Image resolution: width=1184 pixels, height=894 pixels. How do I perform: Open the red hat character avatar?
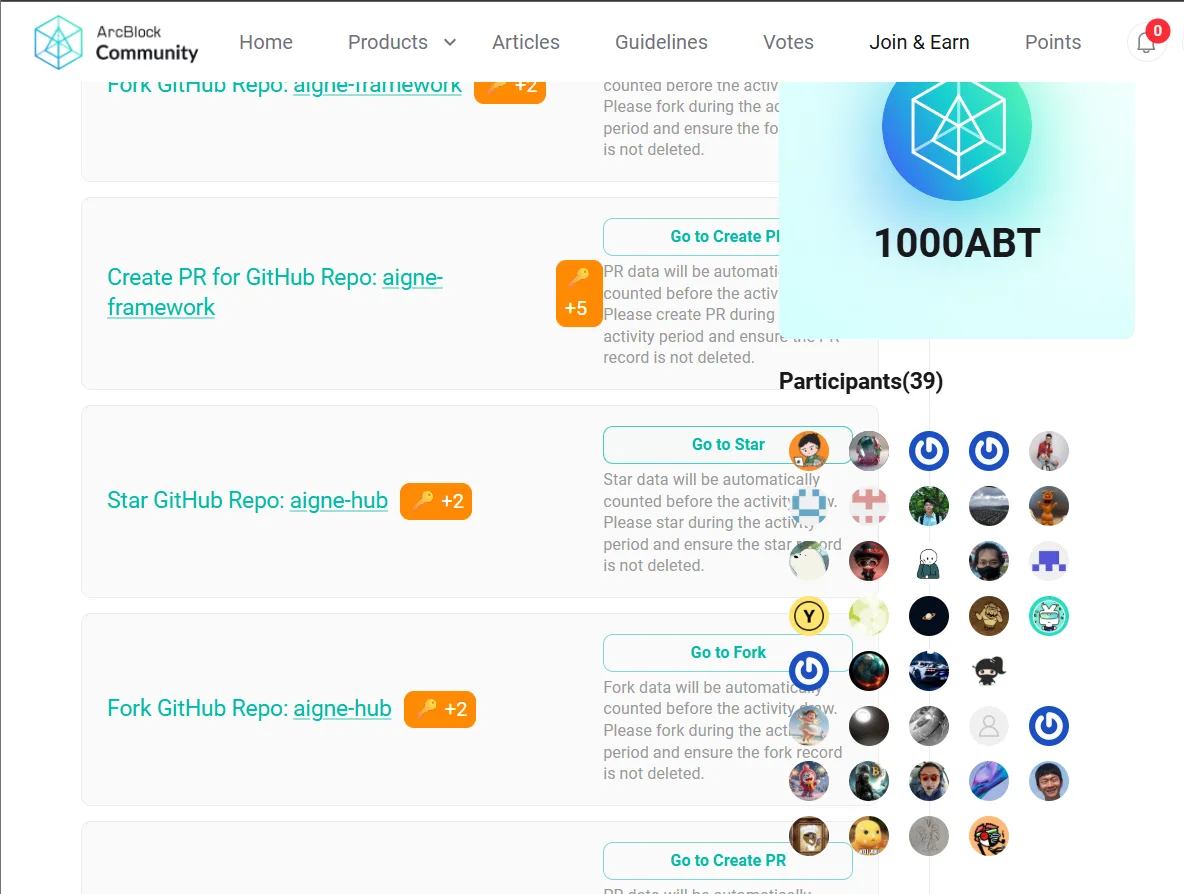tap(868, 561)
